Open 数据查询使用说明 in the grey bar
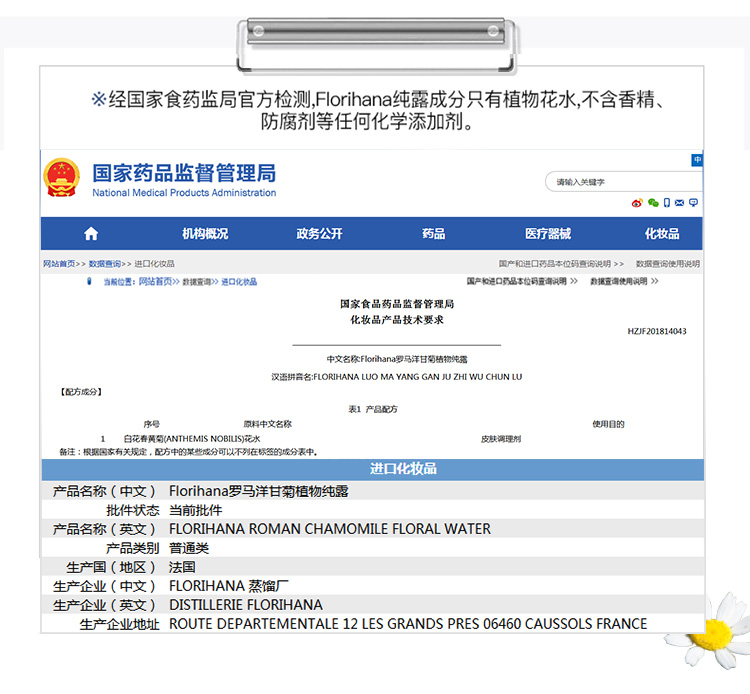The height and width of the screenshot is (694, 750). 668,264
